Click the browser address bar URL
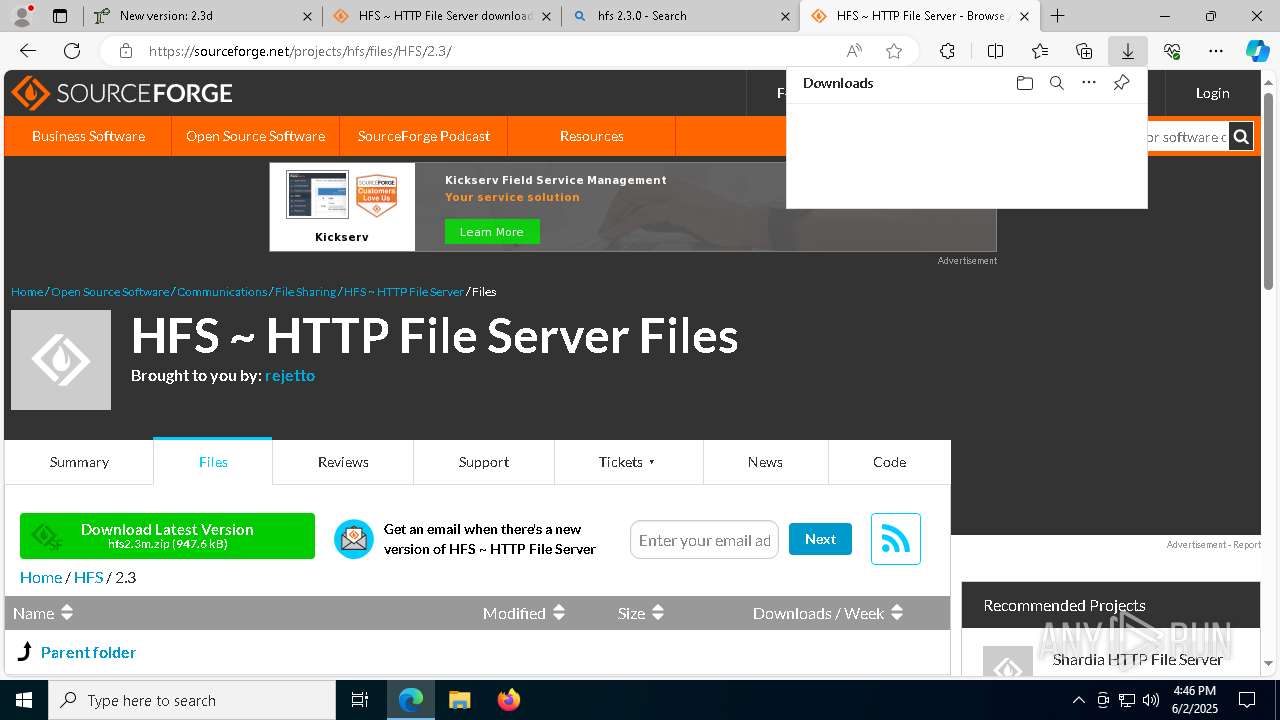Image resolution: width=1280 pixels, height=720 pixels. (300, 51)
